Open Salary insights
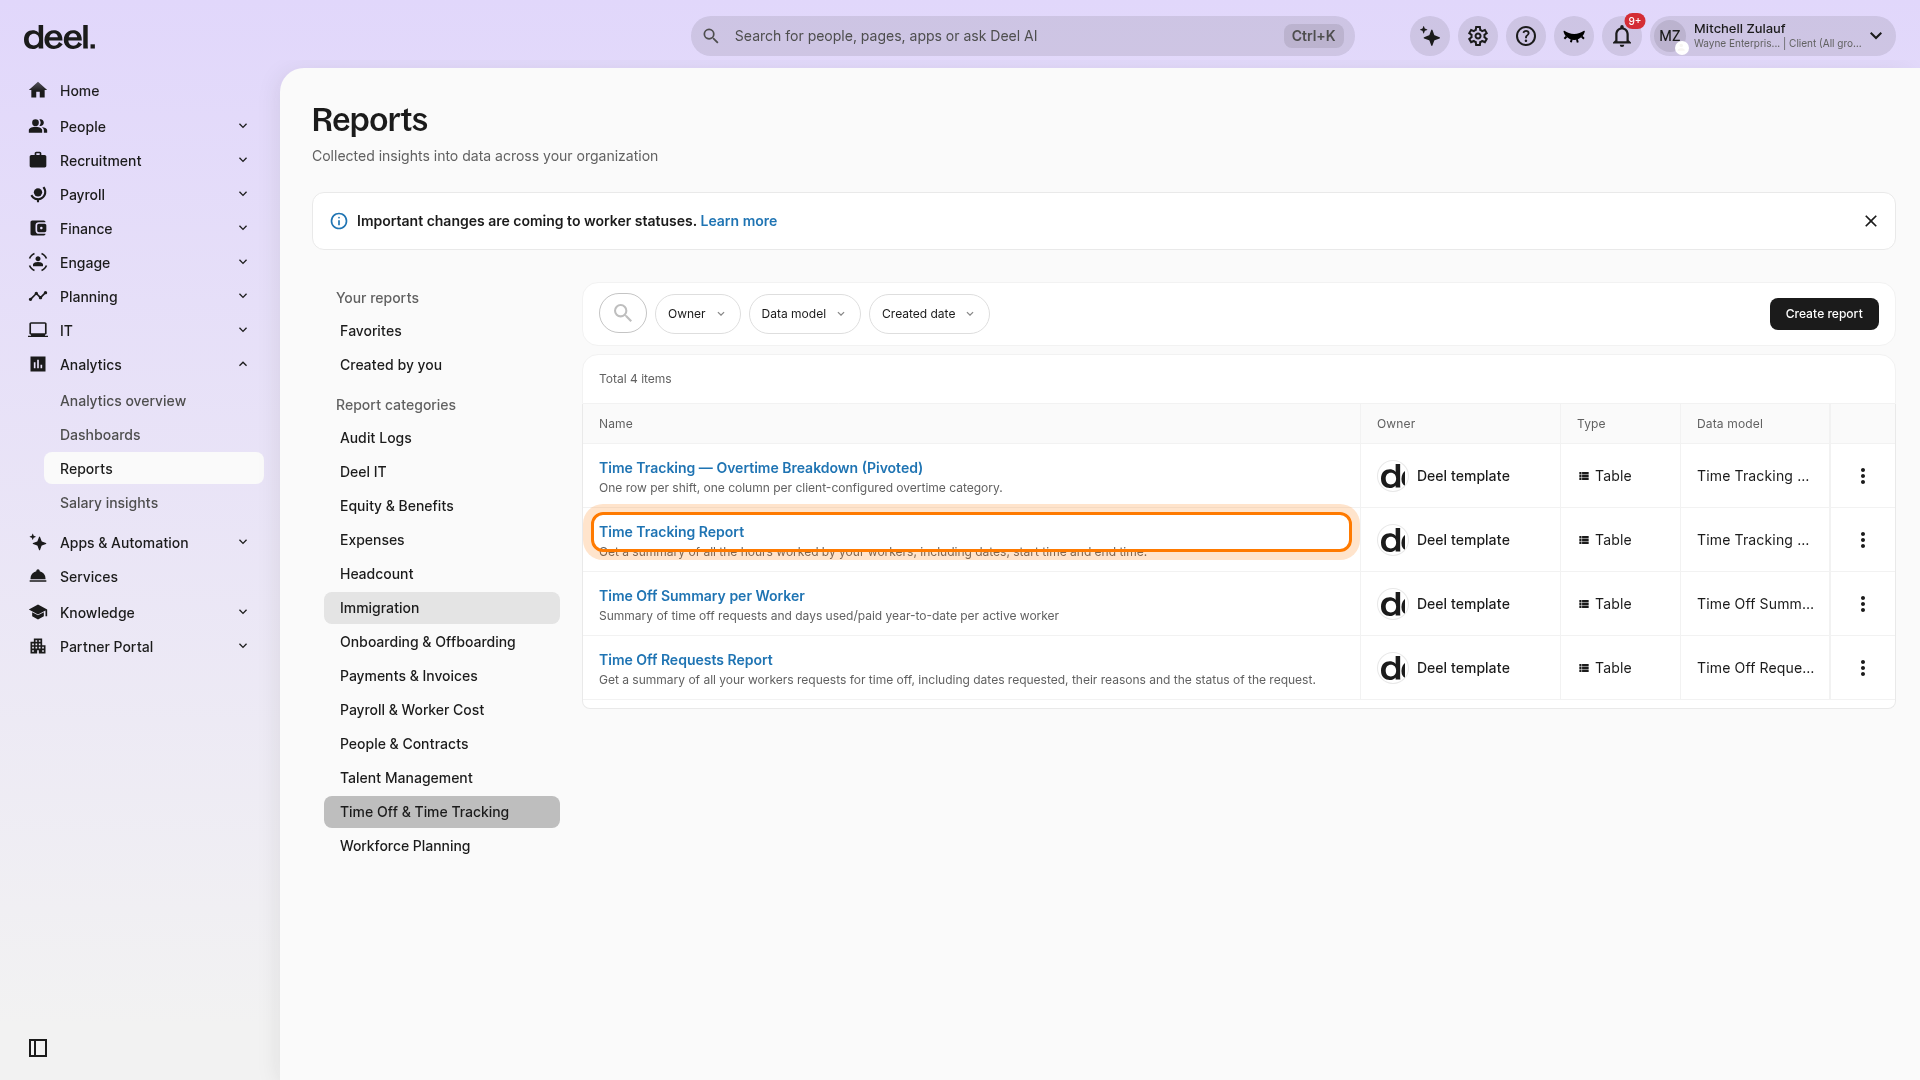The width and height of the screenshot is (1920, 1080). tap(109, 503)
